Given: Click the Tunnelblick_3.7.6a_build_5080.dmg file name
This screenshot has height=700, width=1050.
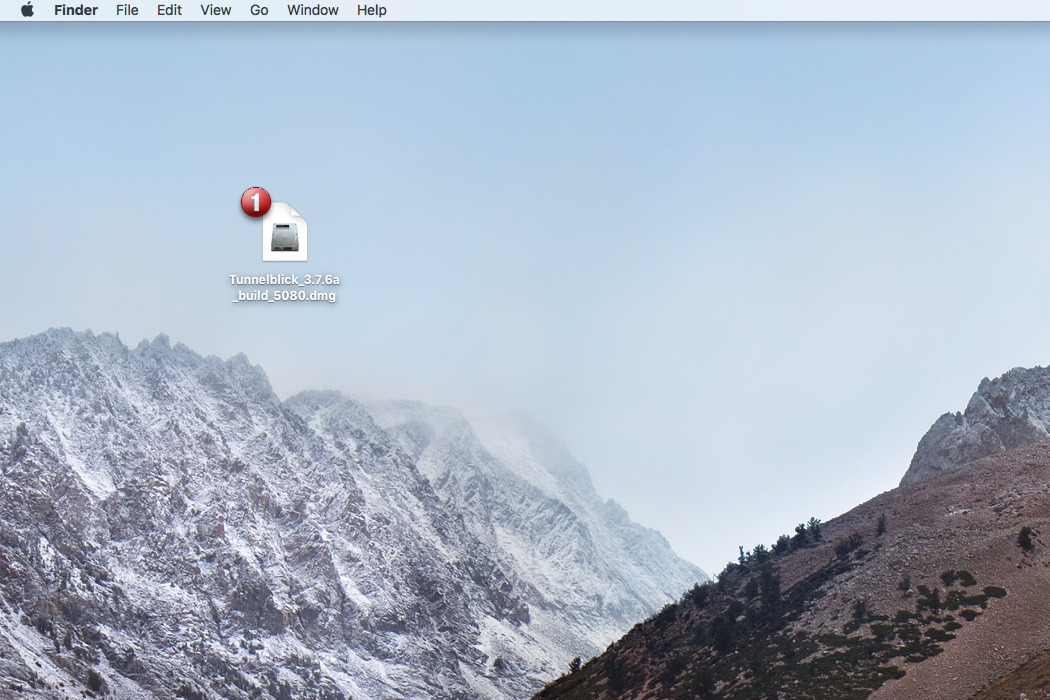Looking at the screenshot, I should click(284, 287).
